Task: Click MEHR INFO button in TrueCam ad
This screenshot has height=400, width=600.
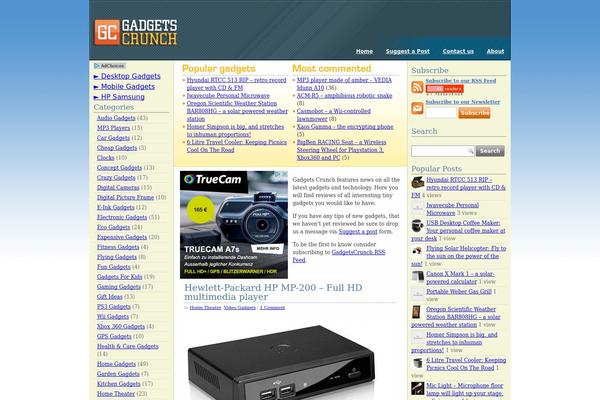Action: [x=268, y=248]
